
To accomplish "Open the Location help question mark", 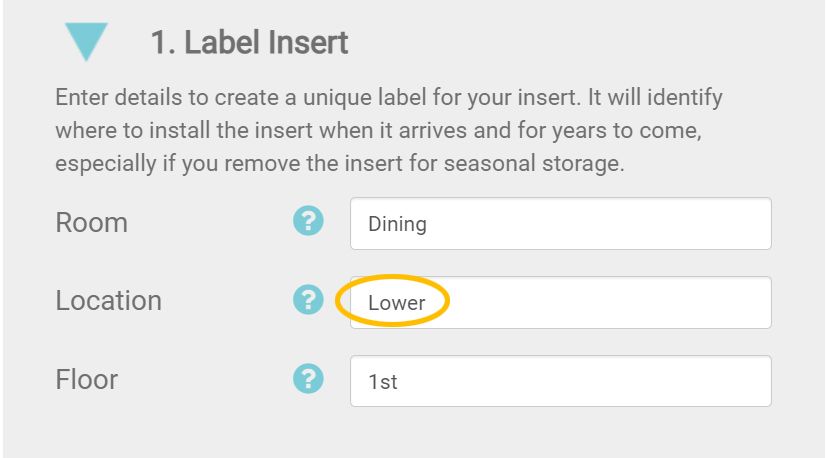I will 308,299.
